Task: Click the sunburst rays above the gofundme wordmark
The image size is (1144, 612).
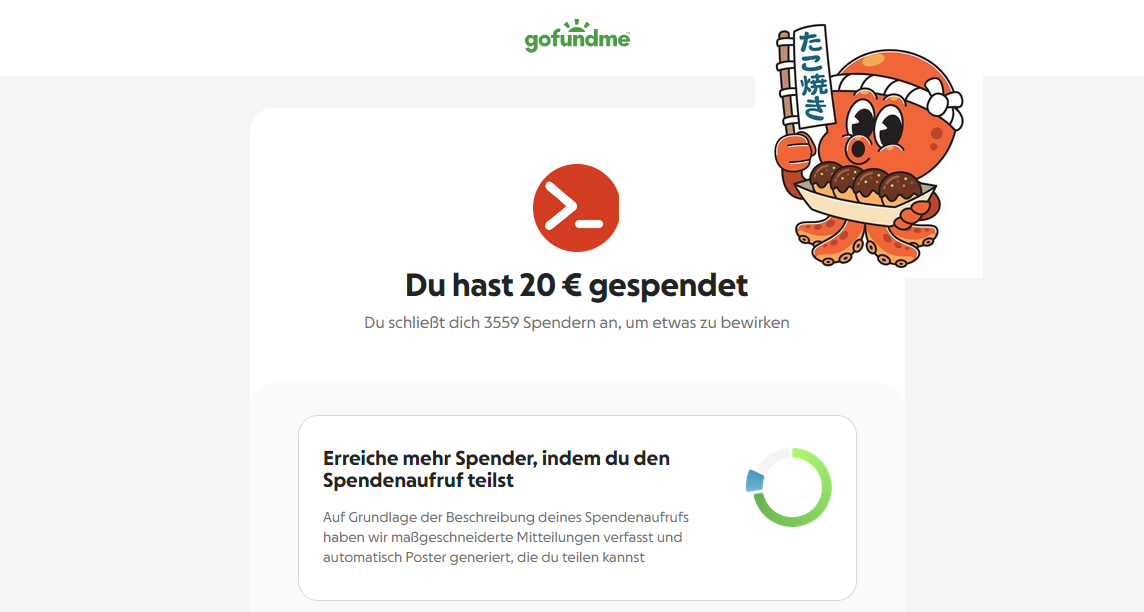Action: (x=576, y=26)
